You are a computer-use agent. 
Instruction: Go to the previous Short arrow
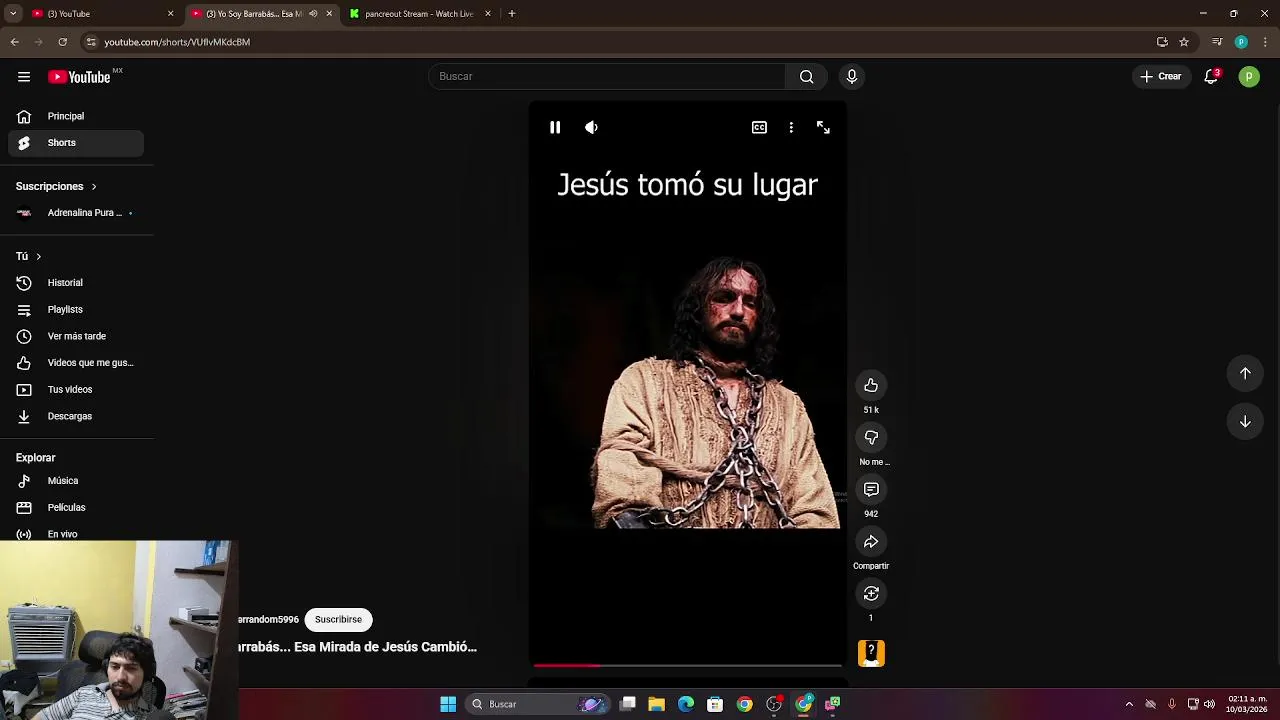point(1245,373)
